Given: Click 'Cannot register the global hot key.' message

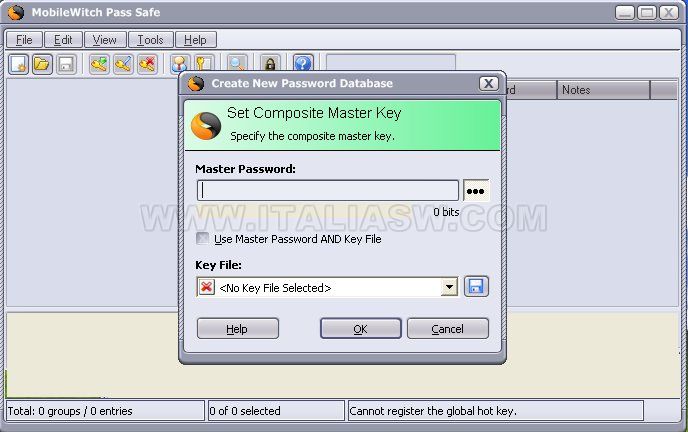Looking at the screenshot, I should (x=433, y=411).
